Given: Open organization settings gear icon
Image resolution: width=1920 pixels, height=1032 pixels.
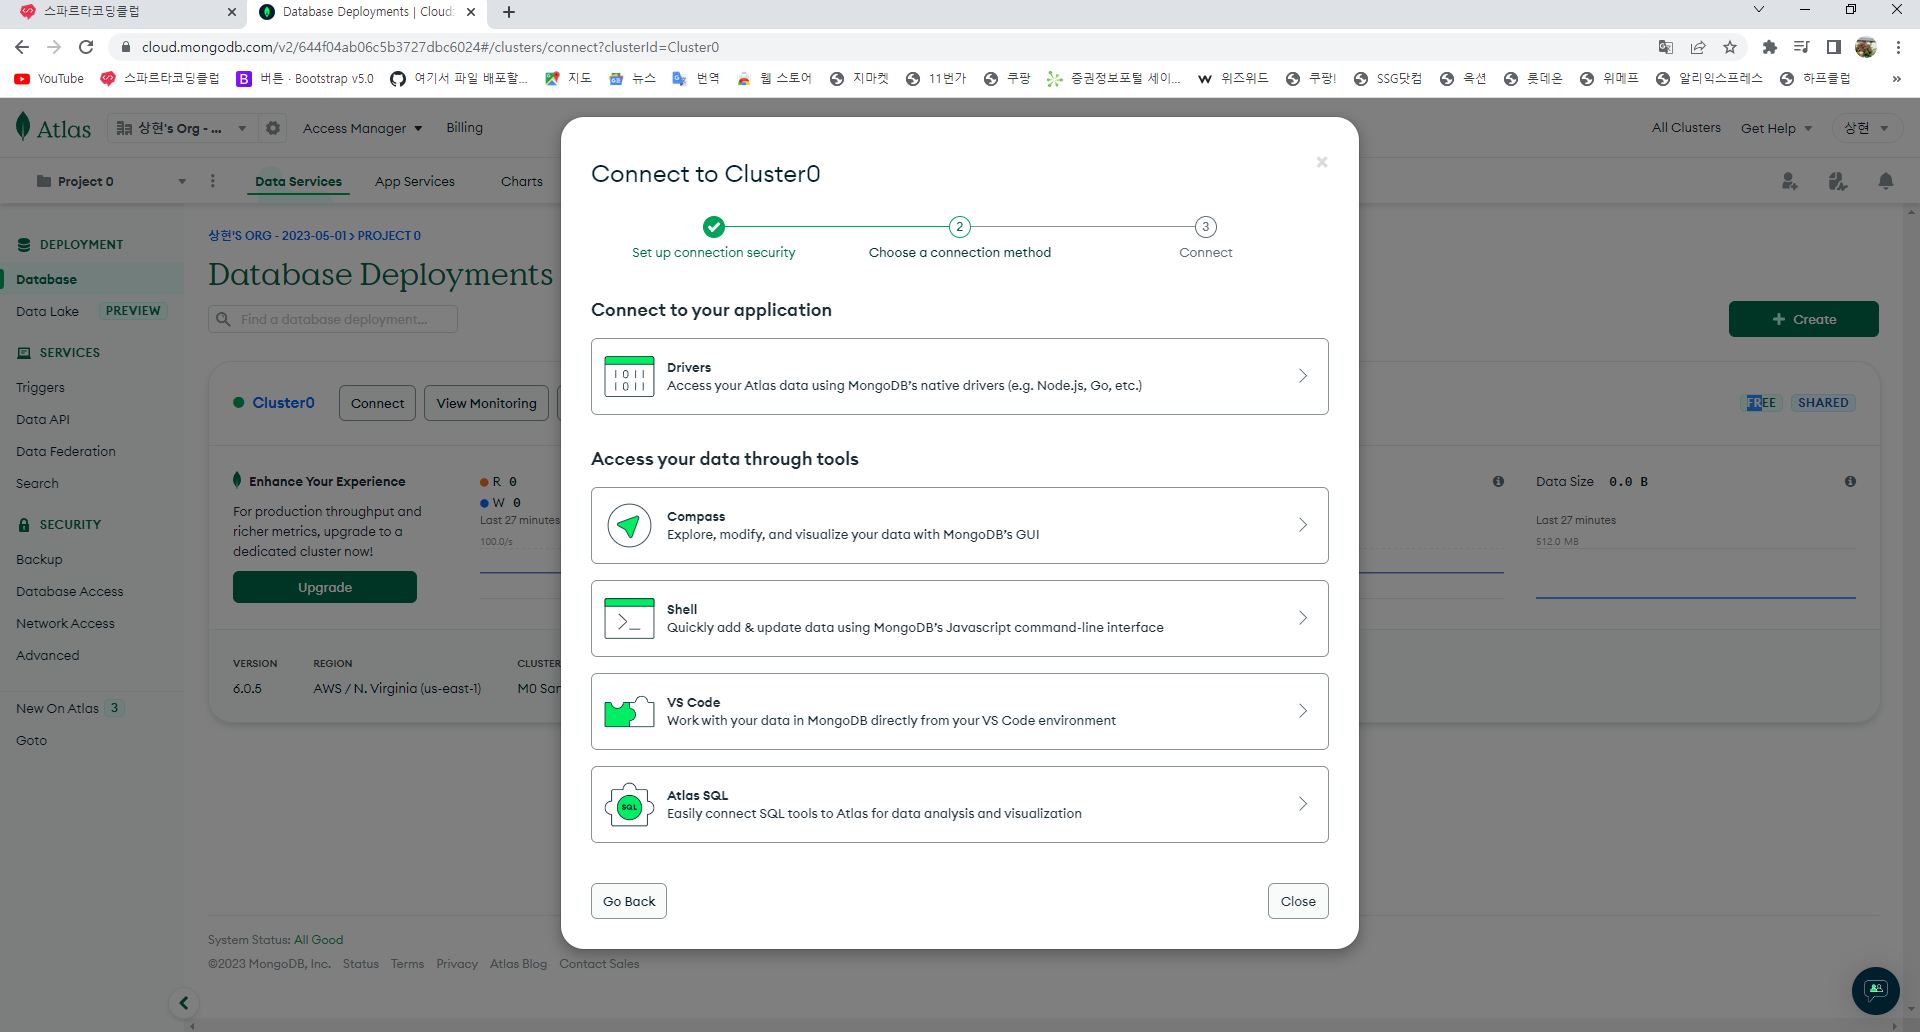Looking at the screenshot, I should [x=273, y=128].
